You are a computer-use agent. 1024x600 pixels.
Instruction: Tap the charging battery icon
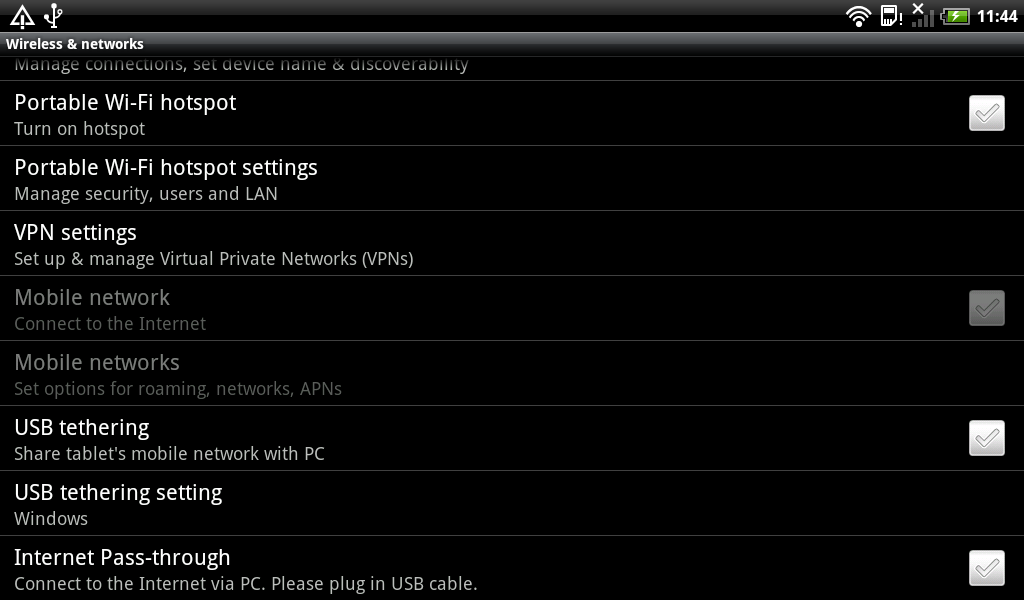click(x=955, y=16)
